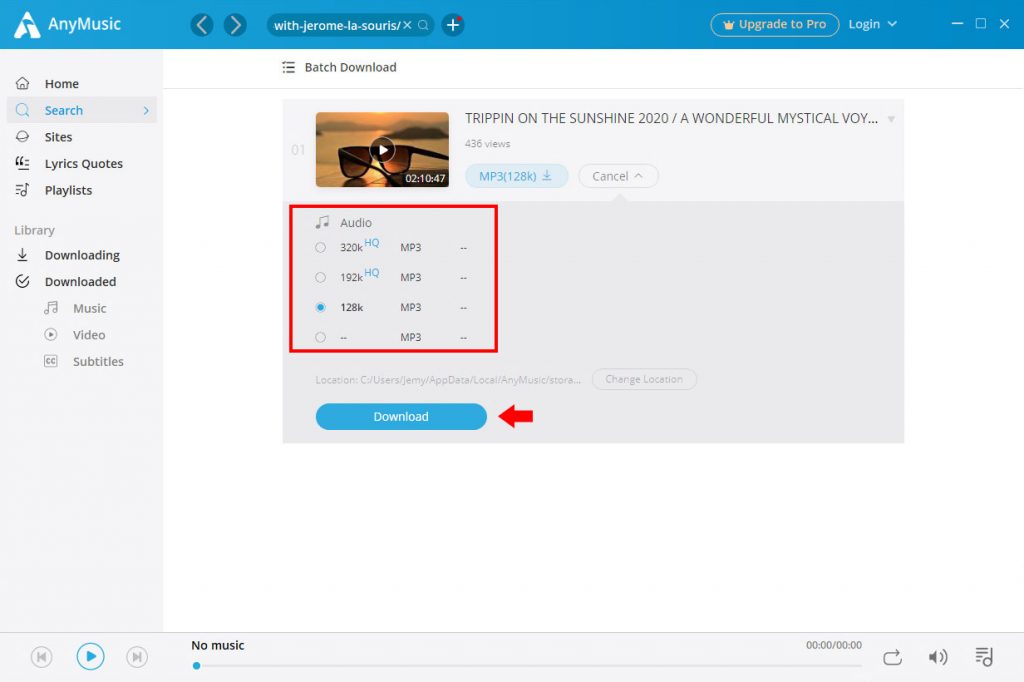The width and height of the screenshot is (1024, 682).
Task: Expand the Search submenu chevron
Action: 146,110
